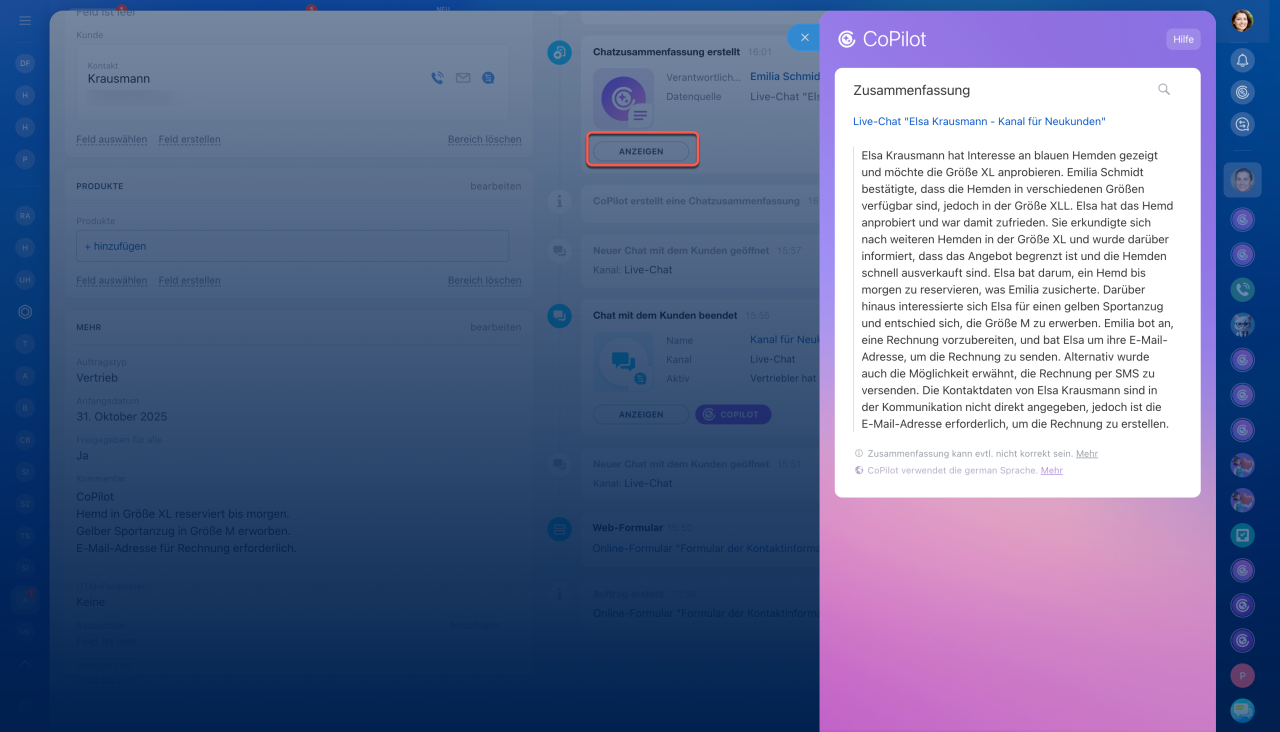
Task: Select the DF item in left sidebar
Action: (x=25, y=63)
